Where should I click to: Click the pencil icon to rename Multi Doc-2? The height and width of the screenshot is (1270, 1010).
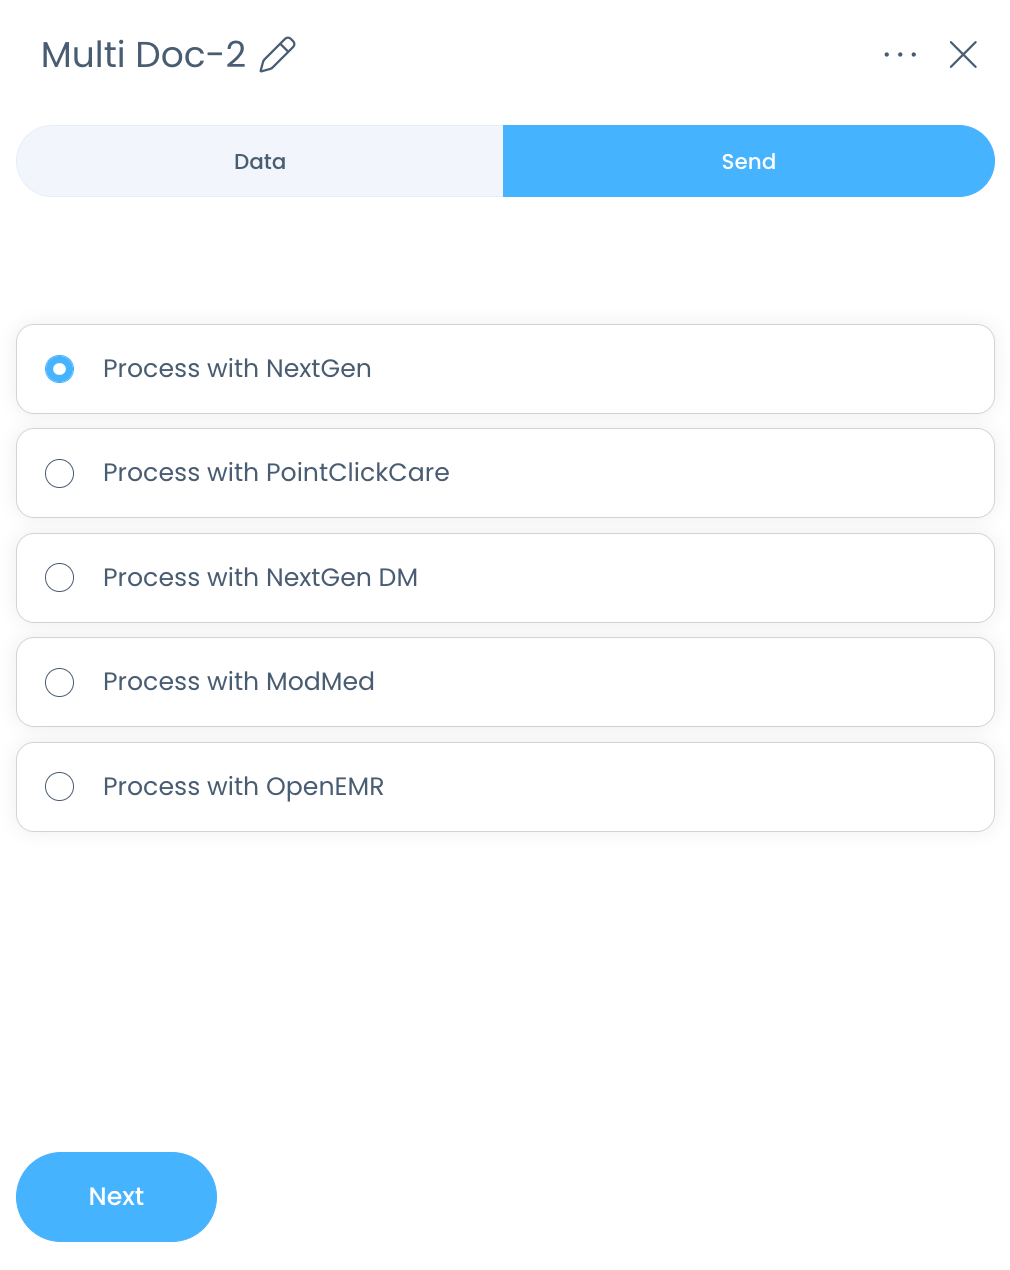point(277,55)
